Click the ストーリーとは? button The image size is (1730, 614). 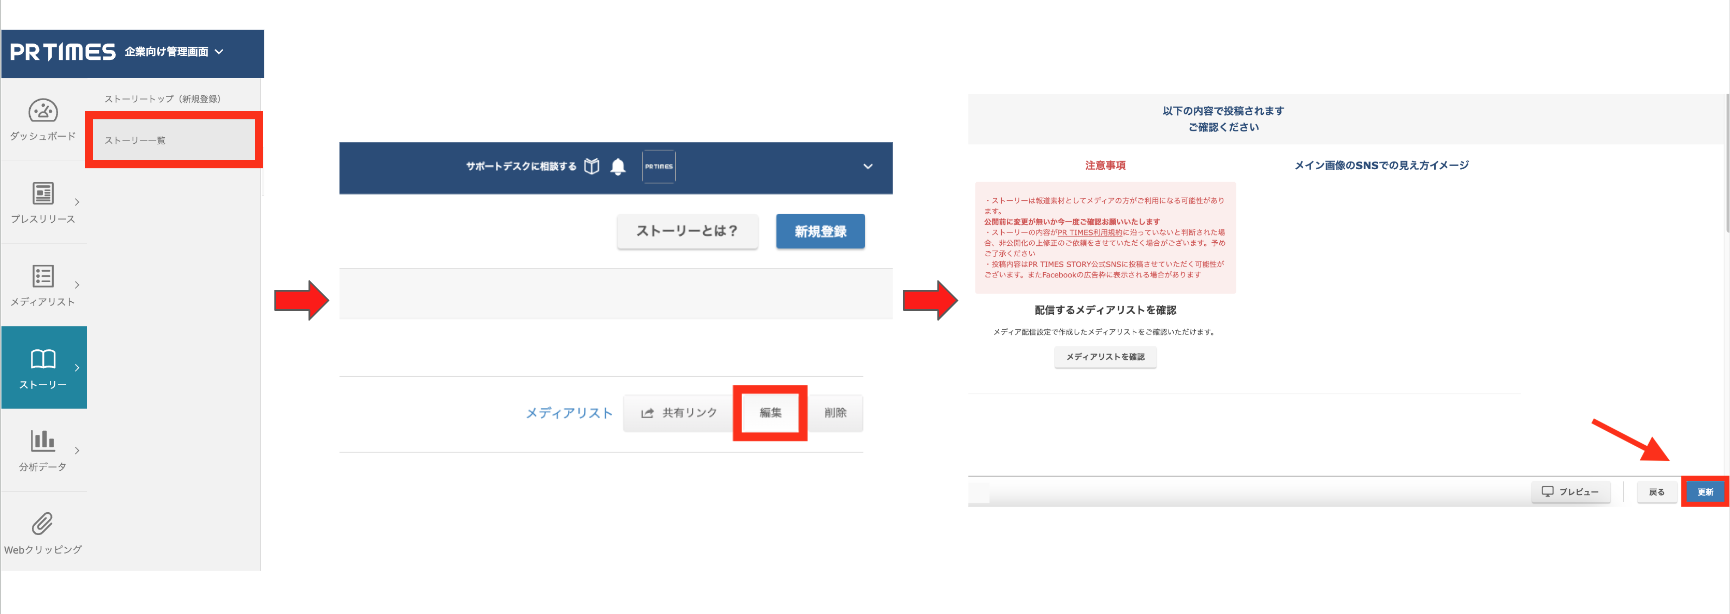coord(687,231)
